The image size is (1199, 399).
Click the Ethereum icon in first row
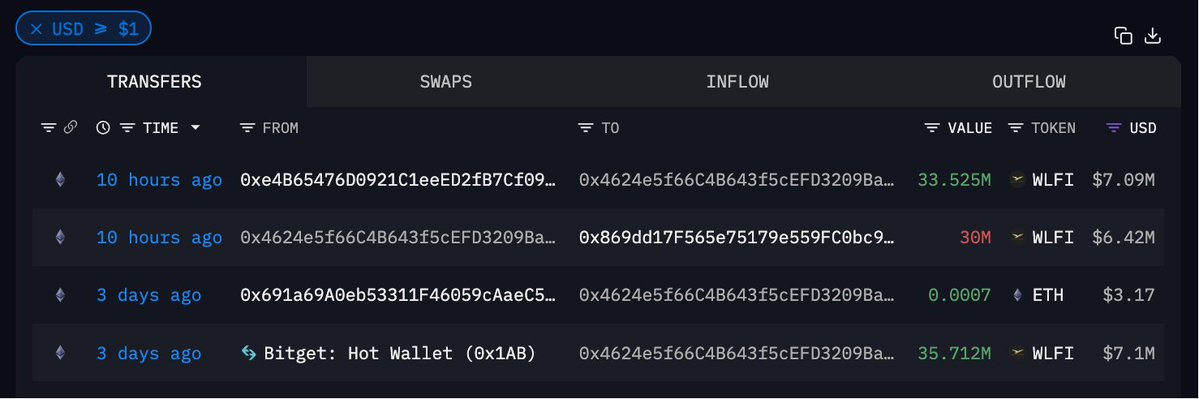[x=60, y=180]
